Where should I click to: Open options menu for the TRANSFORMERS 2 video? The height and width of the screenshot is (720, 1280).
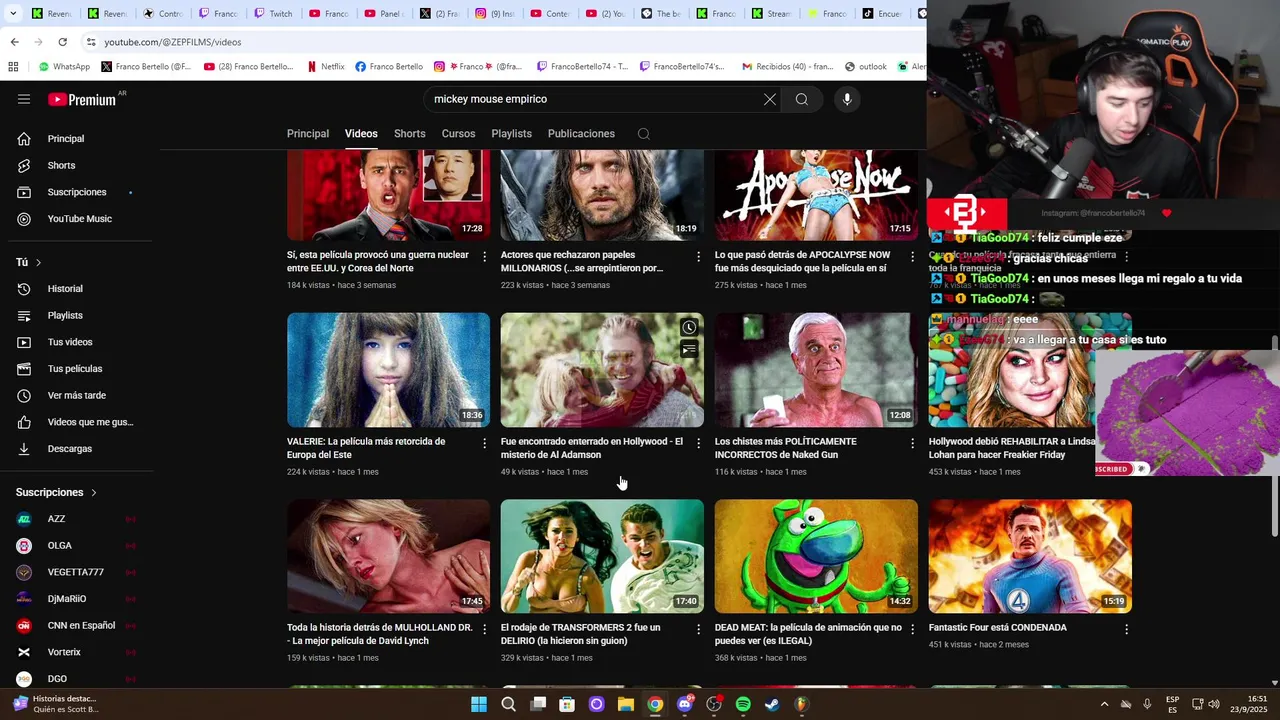click(699, 629)
